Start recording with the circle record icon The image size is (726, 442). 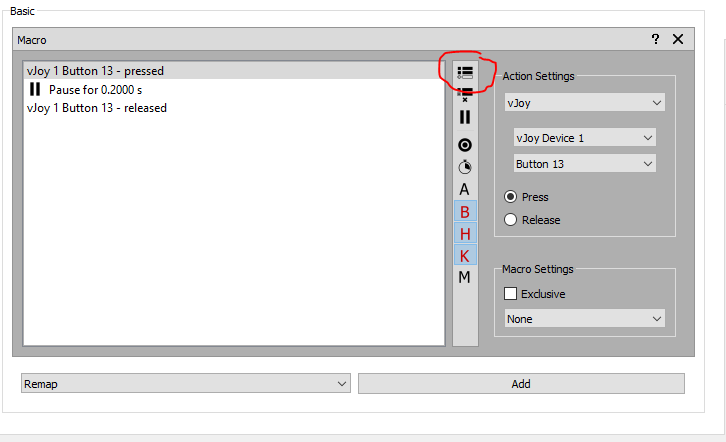coord(465,145)
